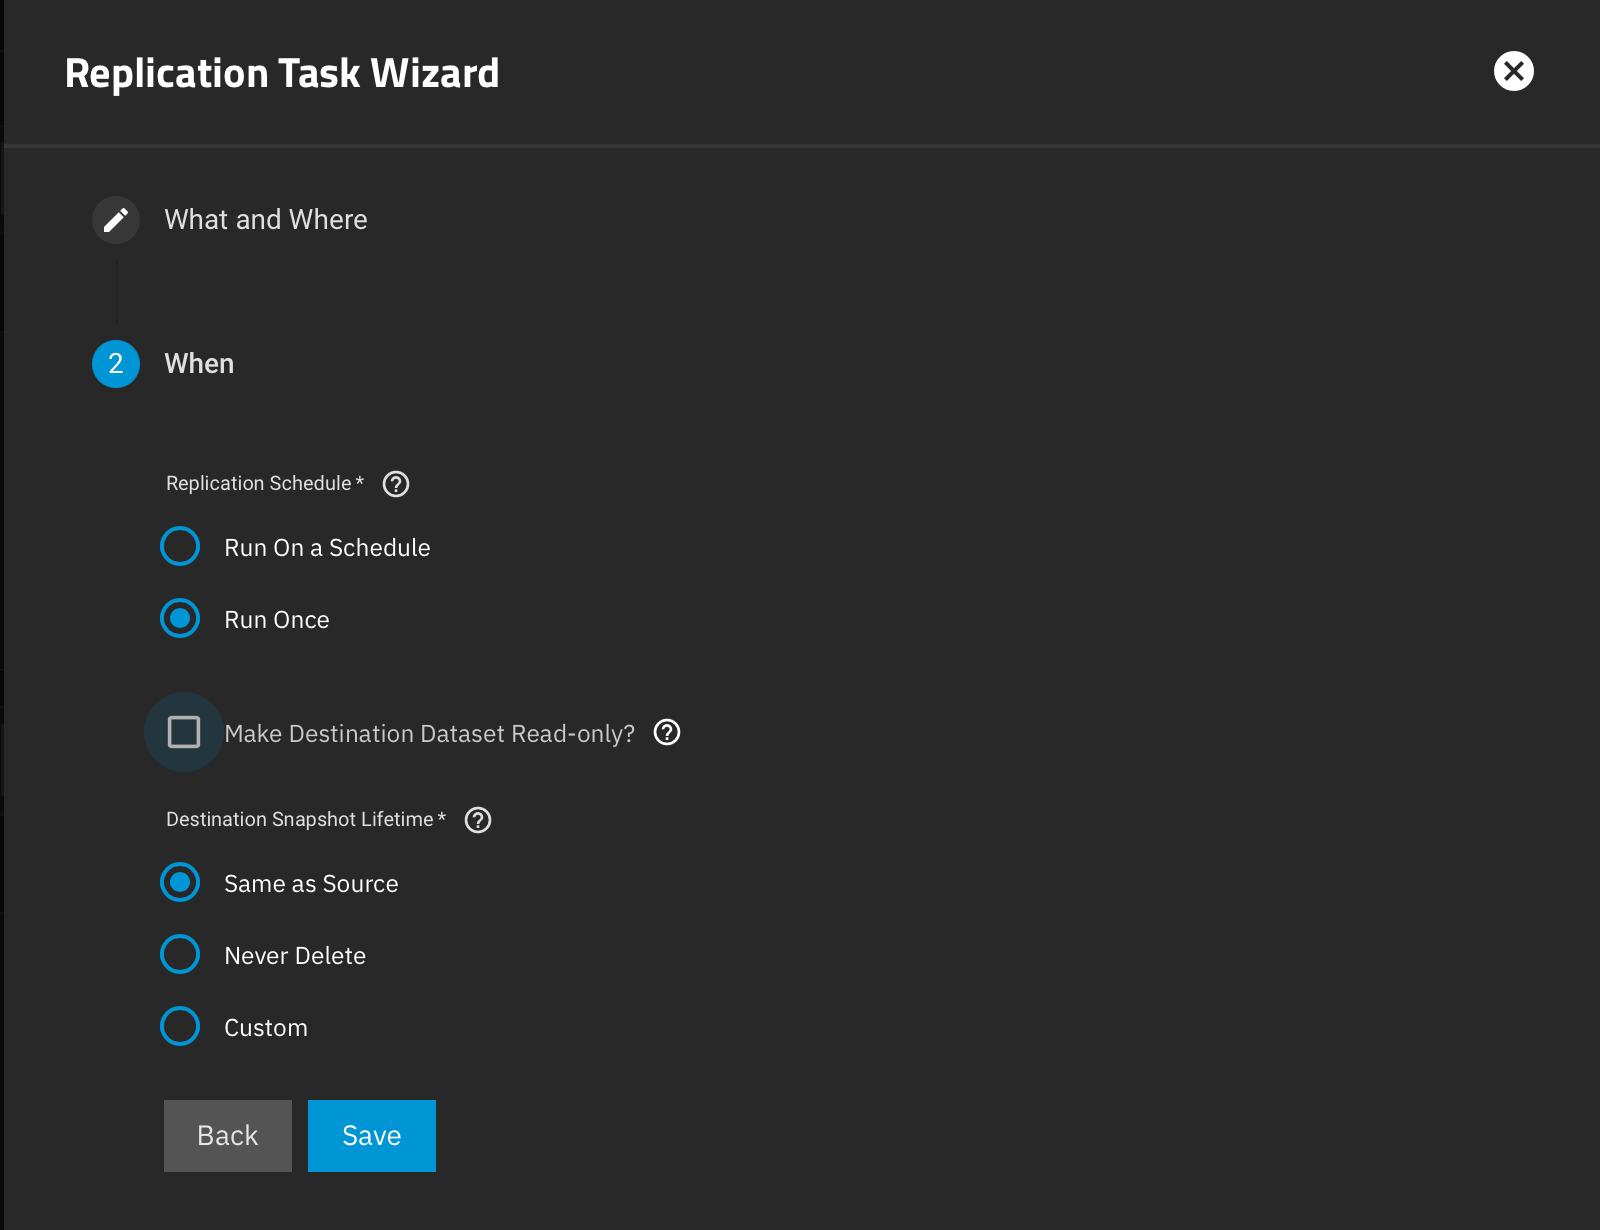
Task: Enable Make Destination Dataset Read-only checkbox
Action: 184,732
